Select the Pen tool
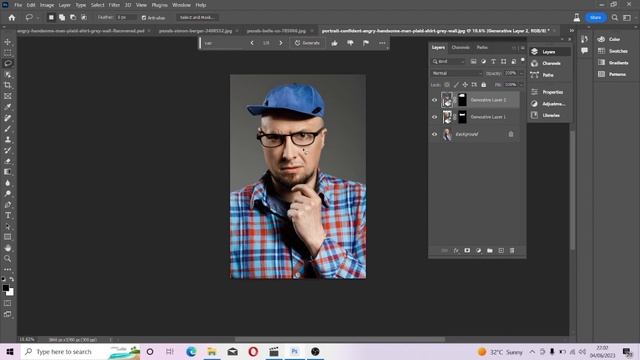 tap(8, 204)
